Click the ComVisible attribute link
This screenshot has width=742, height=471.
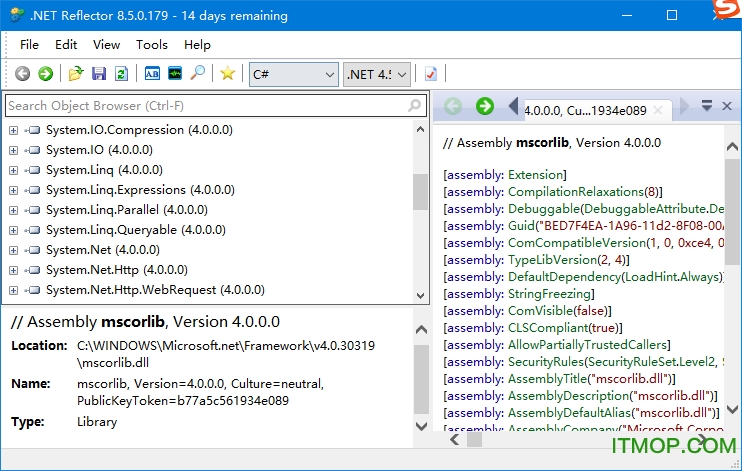point(540,311)
